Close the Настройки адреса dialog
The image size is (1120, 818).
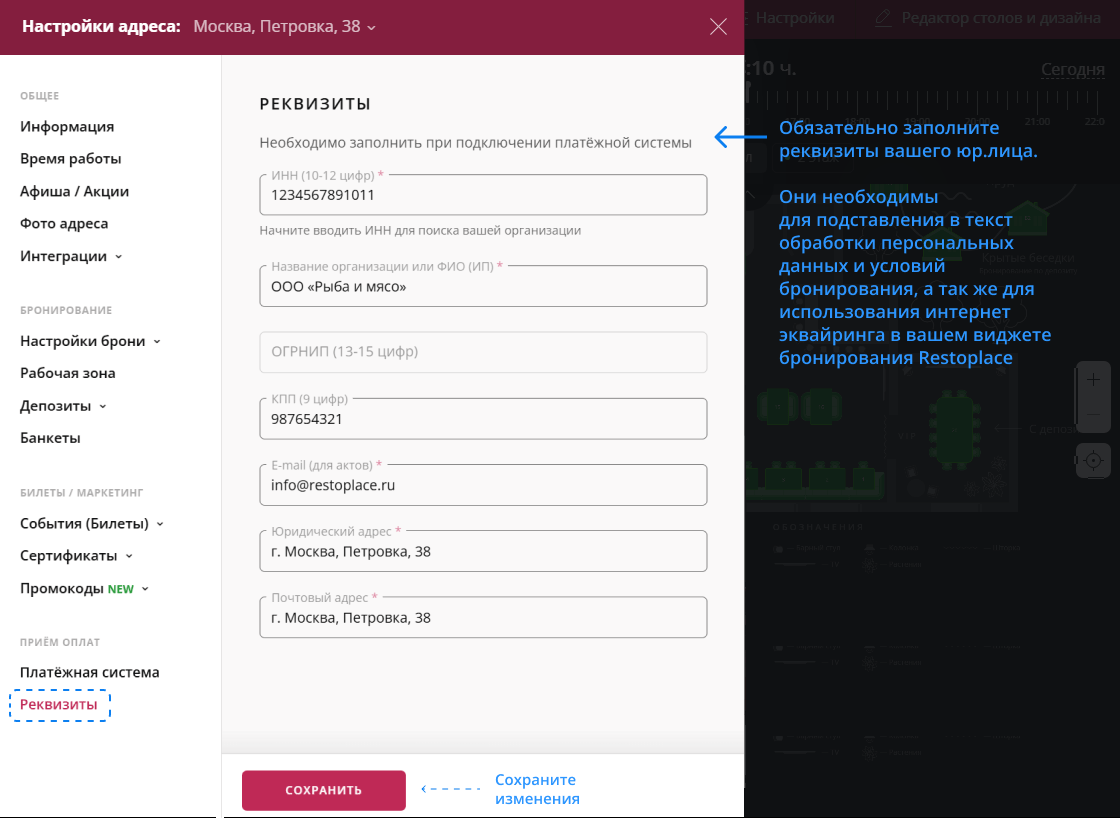pos(718,27)
